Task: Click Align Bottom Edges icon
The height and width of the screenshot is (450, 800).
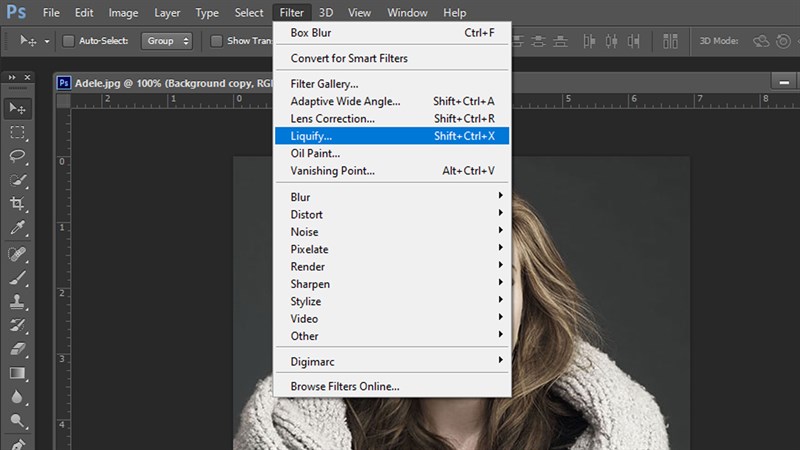Action: 560,41
